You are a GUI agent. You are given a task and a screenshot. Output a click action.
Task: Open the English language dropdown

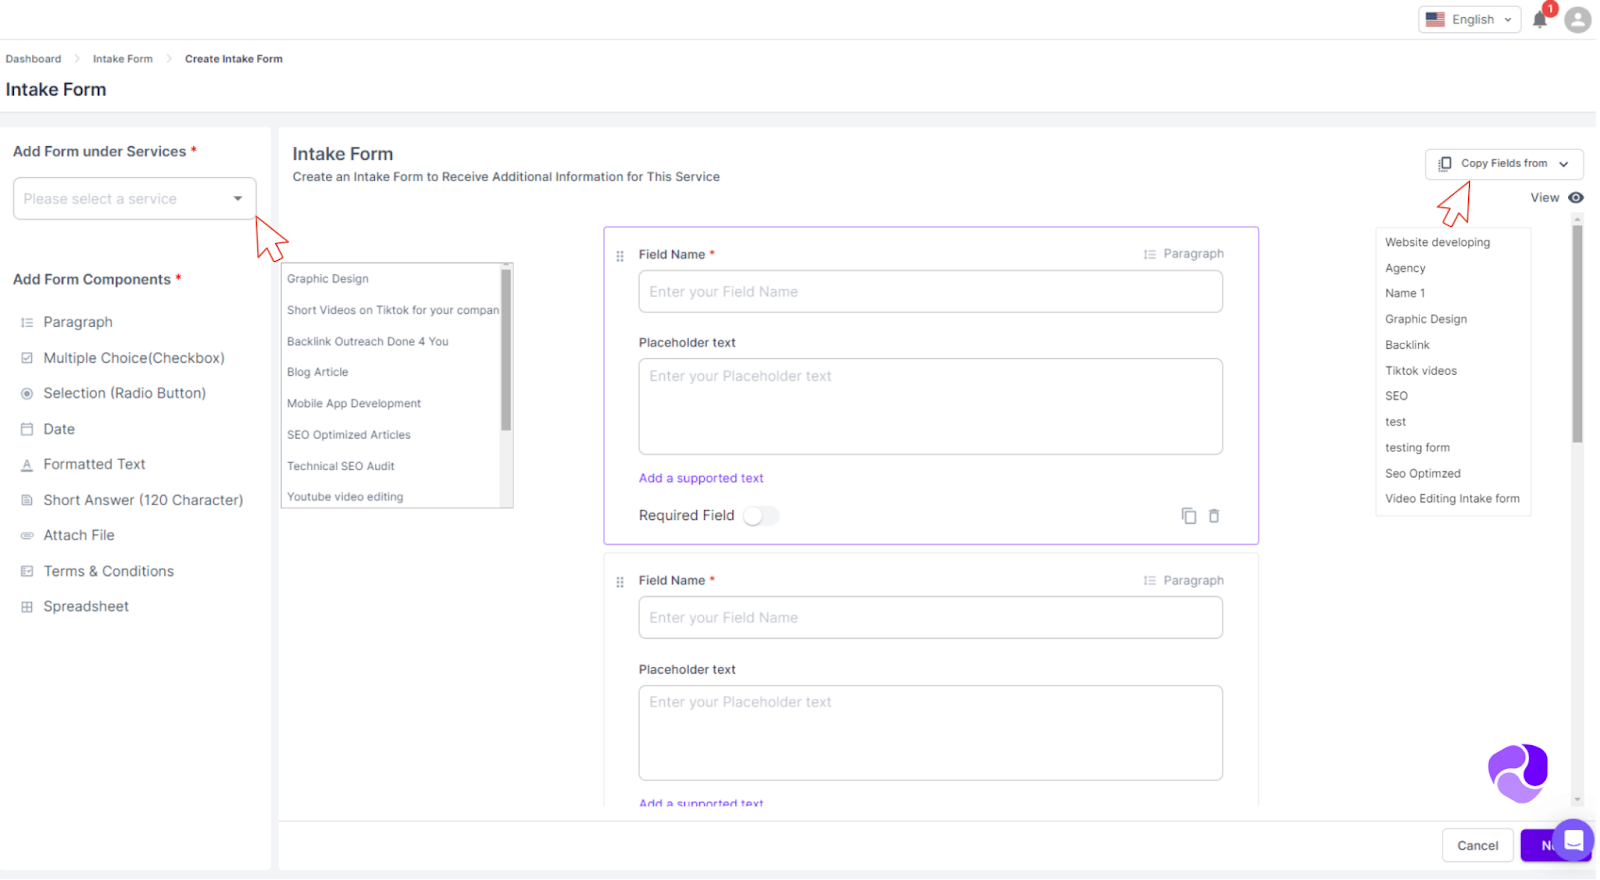click(1469, 19)
